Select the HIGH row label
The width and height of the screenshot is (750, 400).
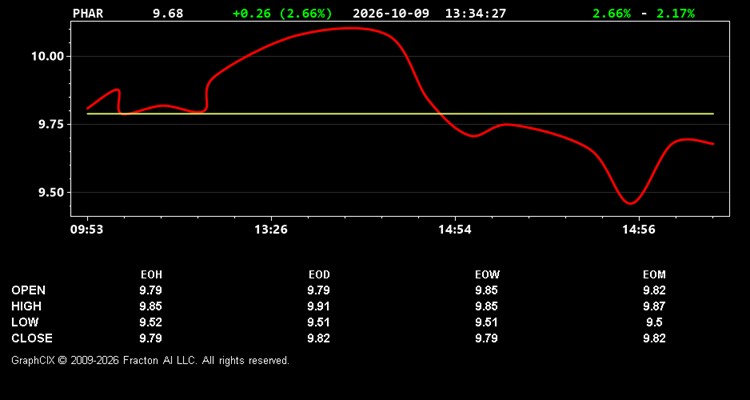26,306
